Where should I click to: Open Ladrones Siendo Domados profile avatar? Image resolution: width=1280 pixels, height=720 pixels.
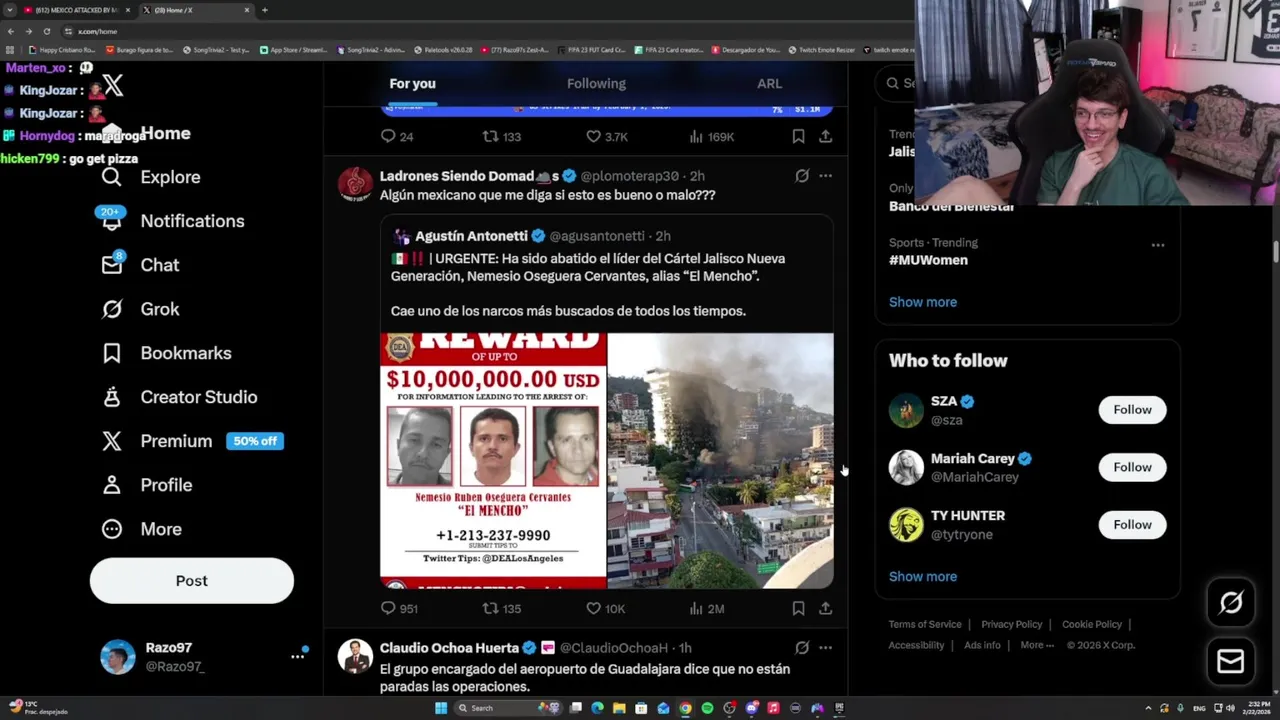coord(355,185)
